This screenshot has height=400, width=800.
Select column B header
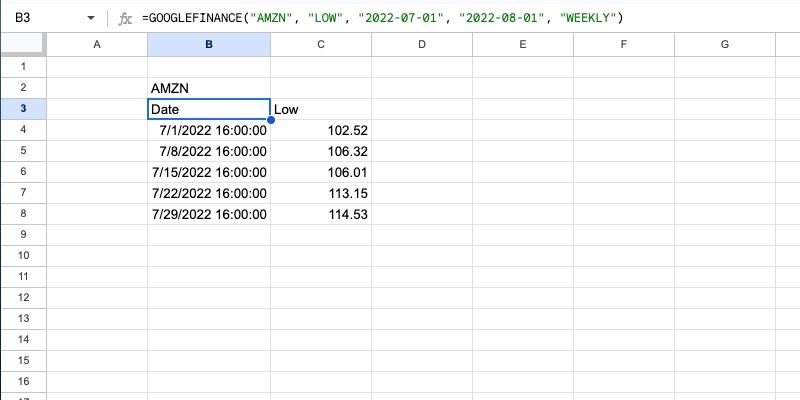click(x=208, y=44)
